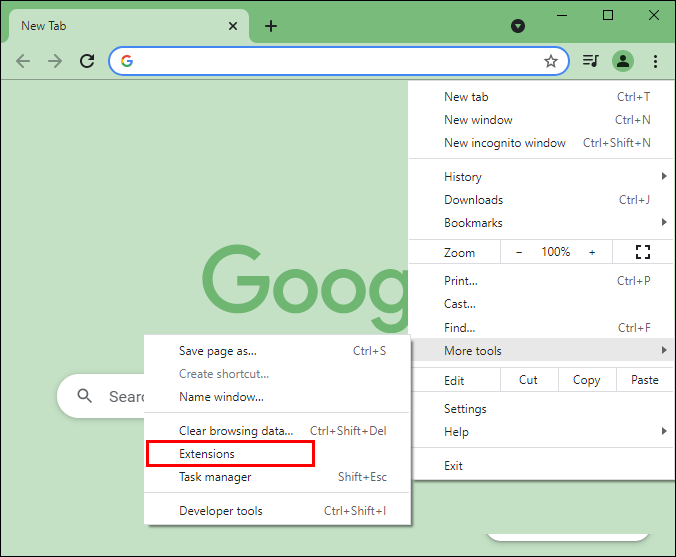Minimize the Chrome window

point(562,16)
